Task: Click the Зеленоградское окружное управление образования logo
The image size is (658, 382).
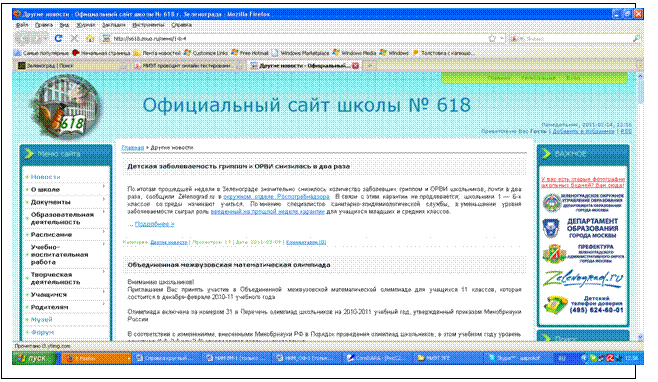Action: coord(583,204)
